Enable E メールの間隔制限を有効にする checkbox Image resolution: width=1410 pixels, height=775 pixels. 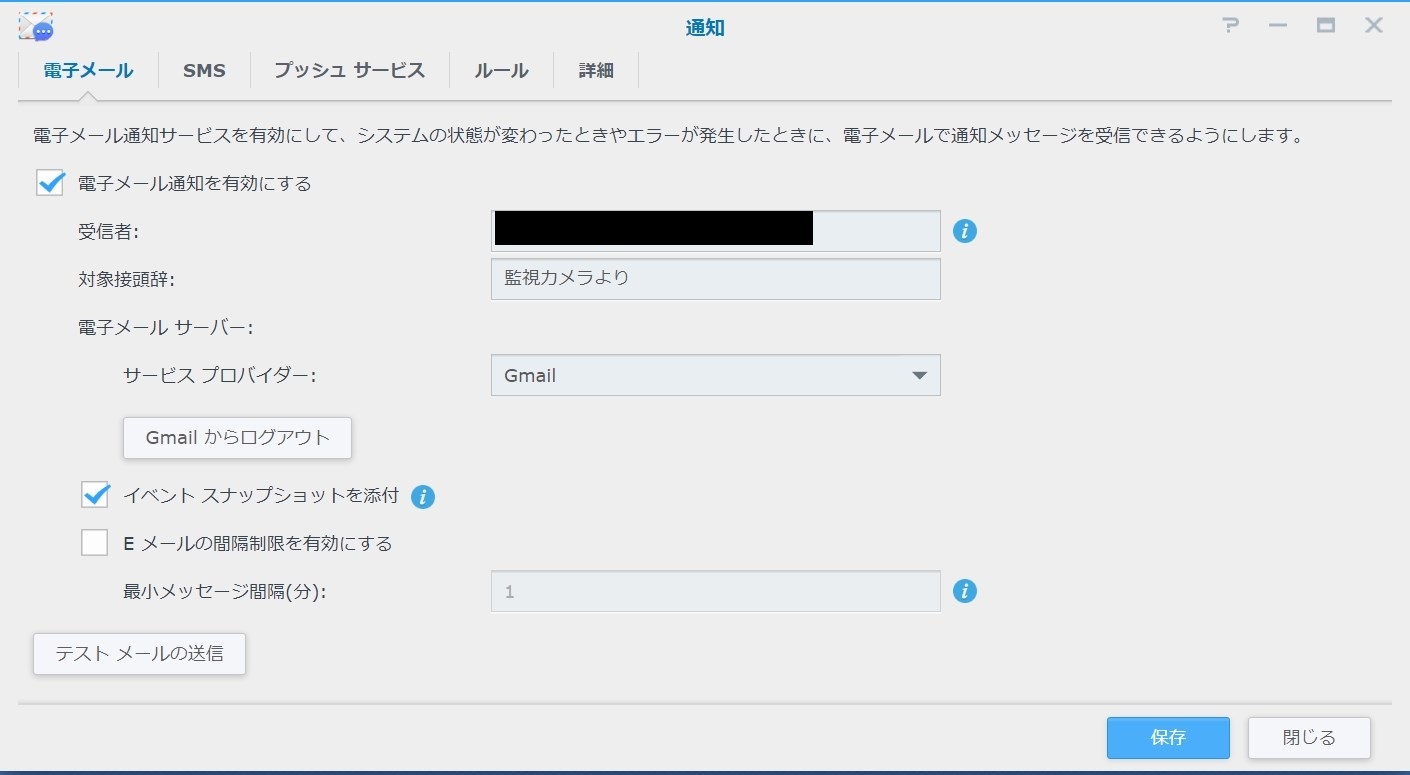(x=95, y=543)
